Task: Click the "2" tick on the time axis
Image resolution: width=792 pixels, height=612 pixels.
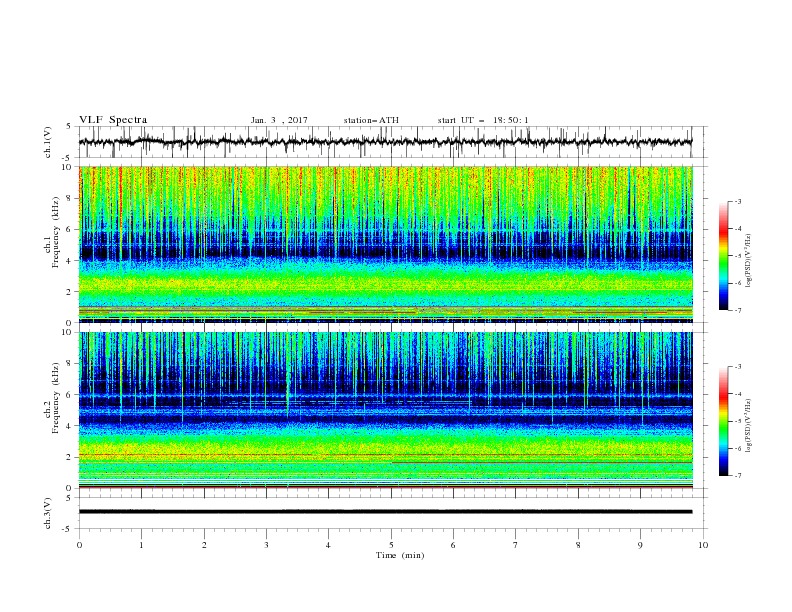Action: coord(204,545)
